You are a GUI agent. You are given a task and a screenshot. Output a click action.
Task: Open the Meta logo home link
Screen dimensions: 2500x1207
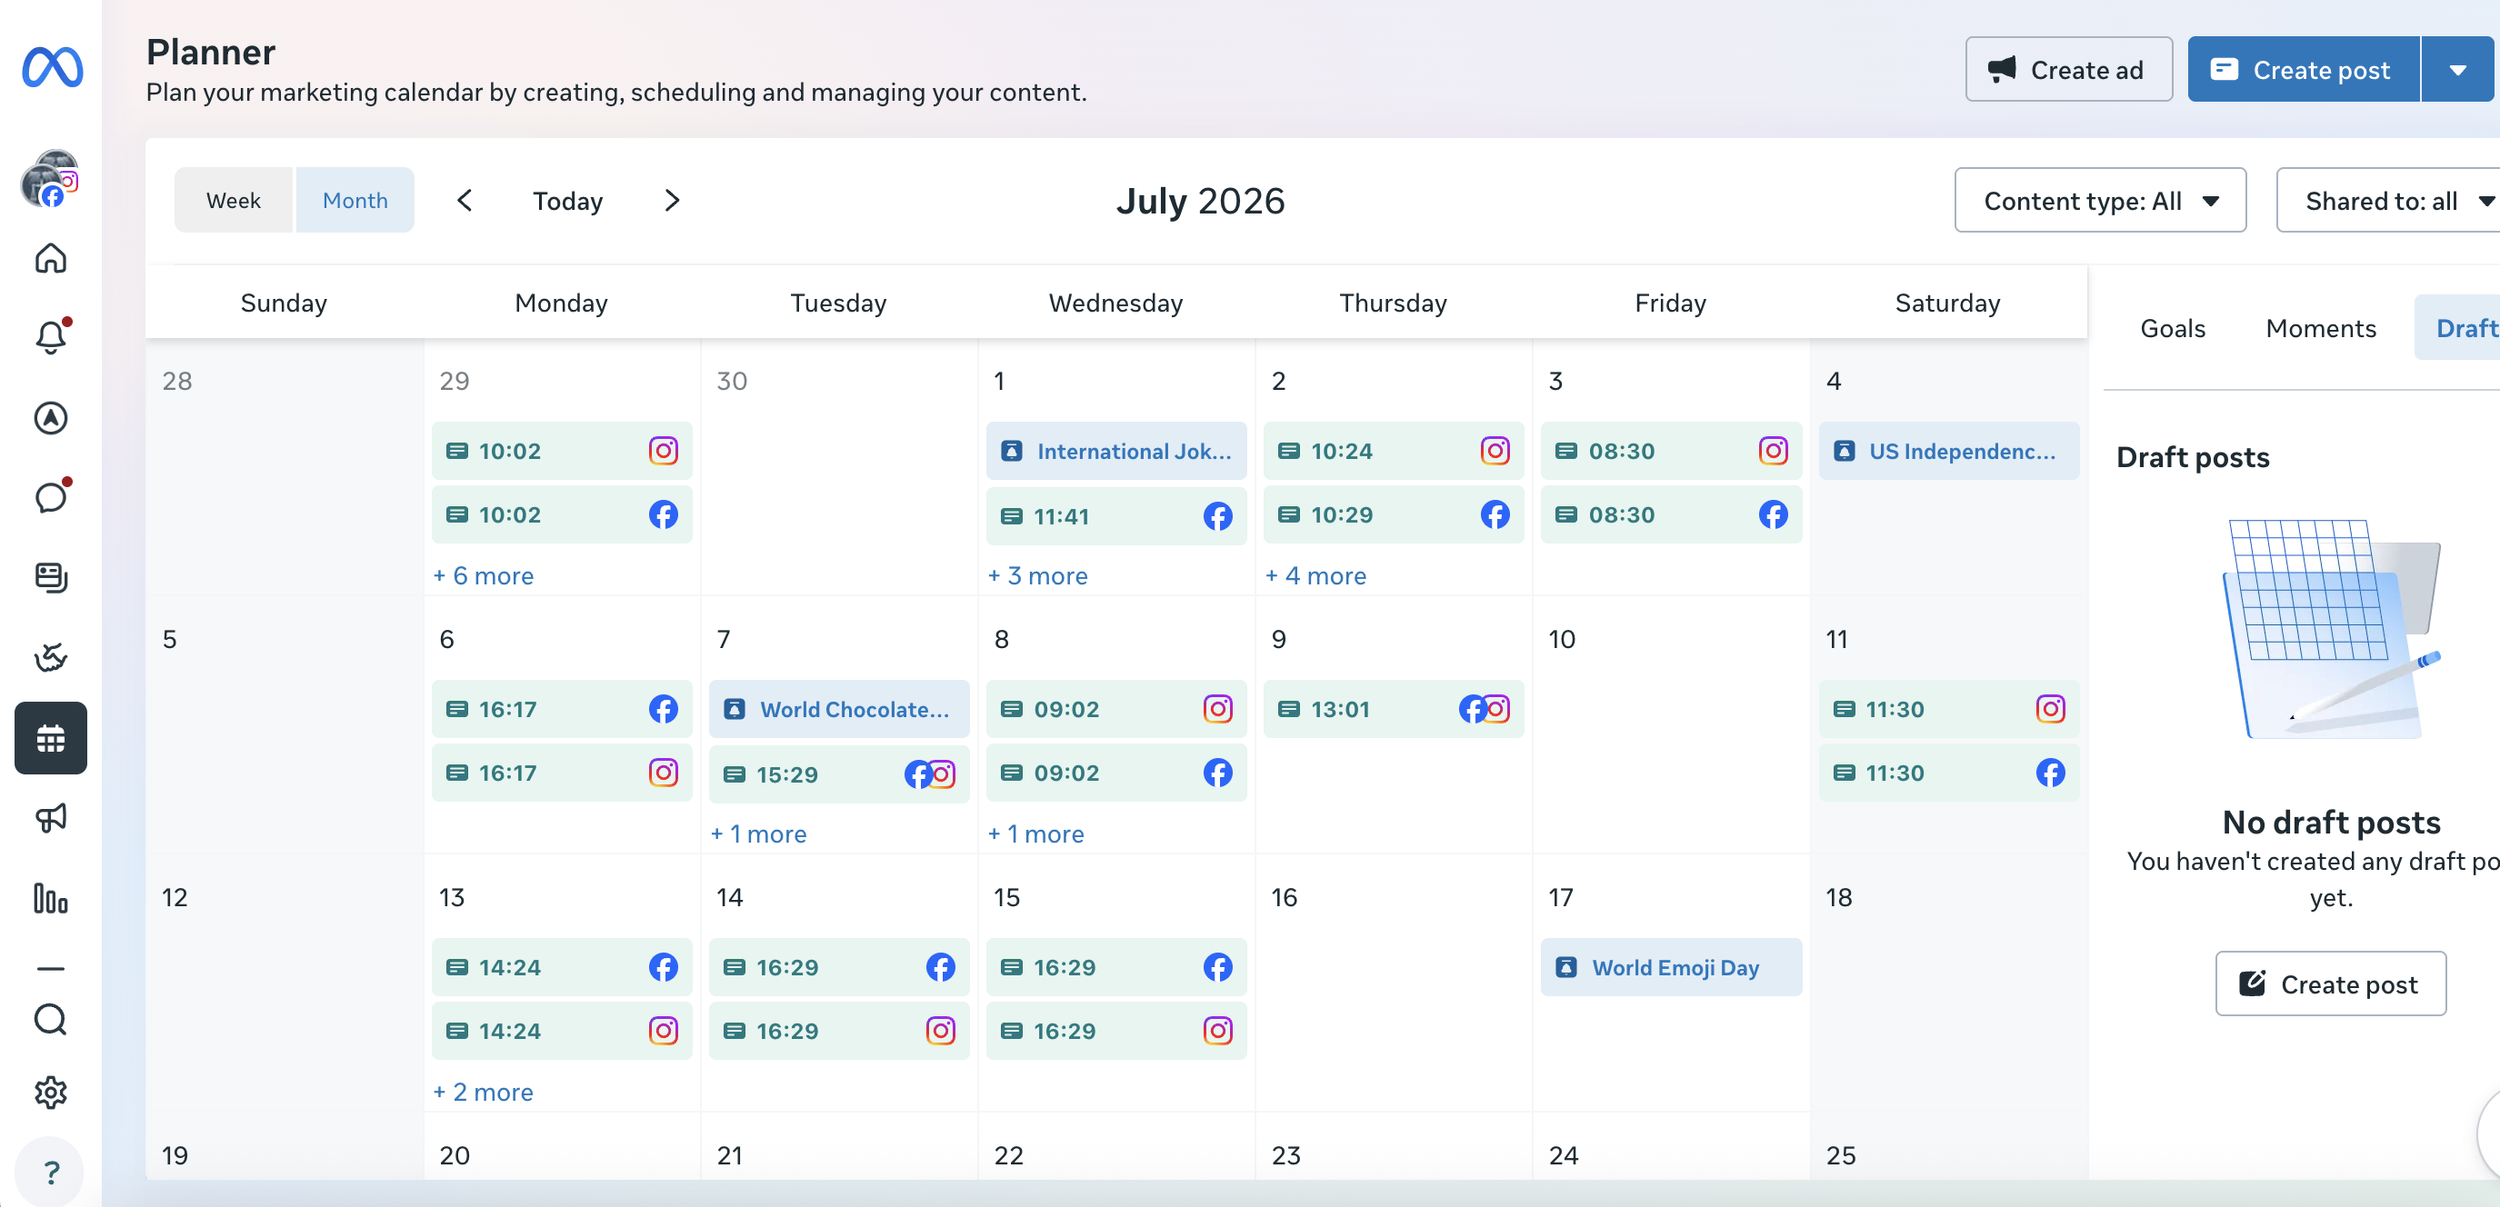tap(52, 67)
